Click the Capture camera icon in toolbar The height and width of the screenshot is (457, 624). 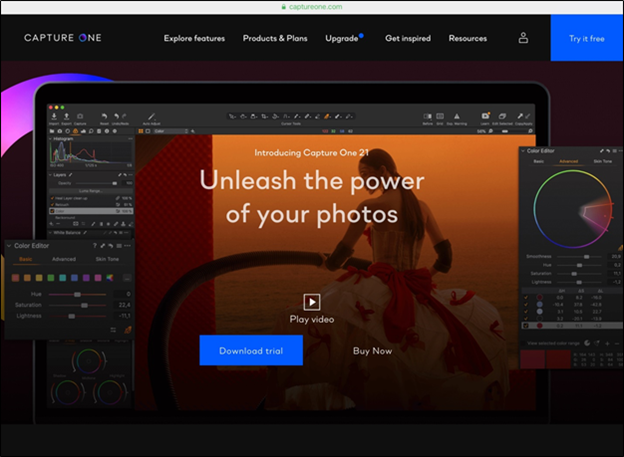pos(80,116)
